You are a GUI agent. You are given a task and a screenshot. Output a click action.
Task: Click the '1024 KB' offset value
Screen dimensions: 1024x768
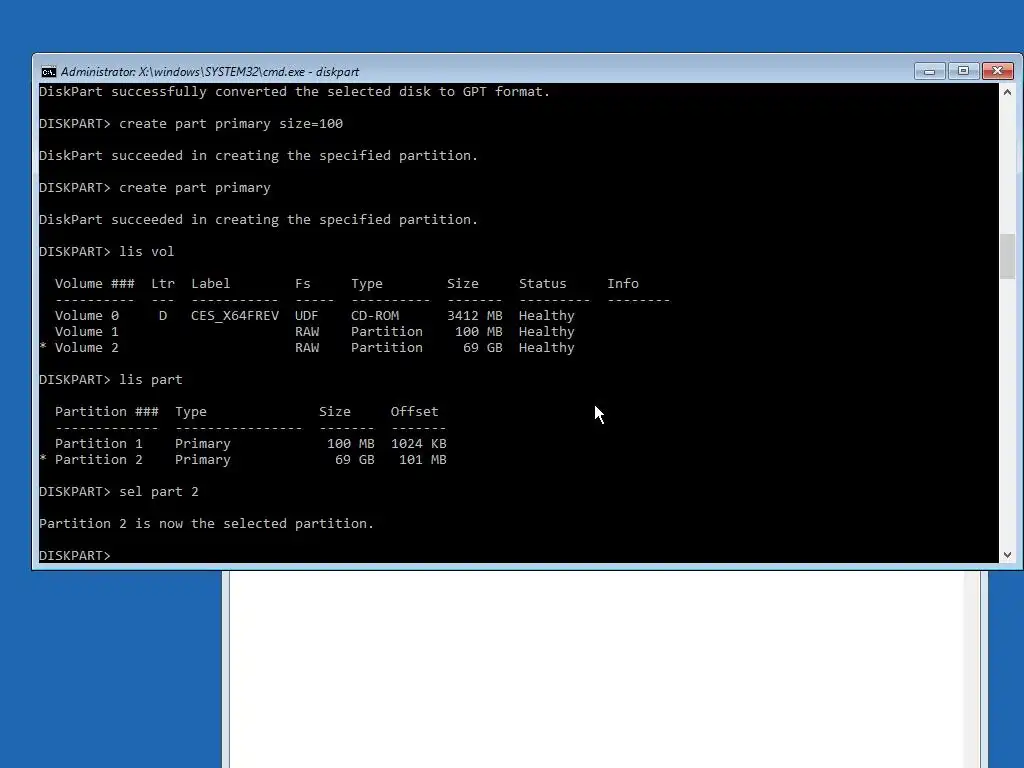pyautogui.click(x=419, y=443)
